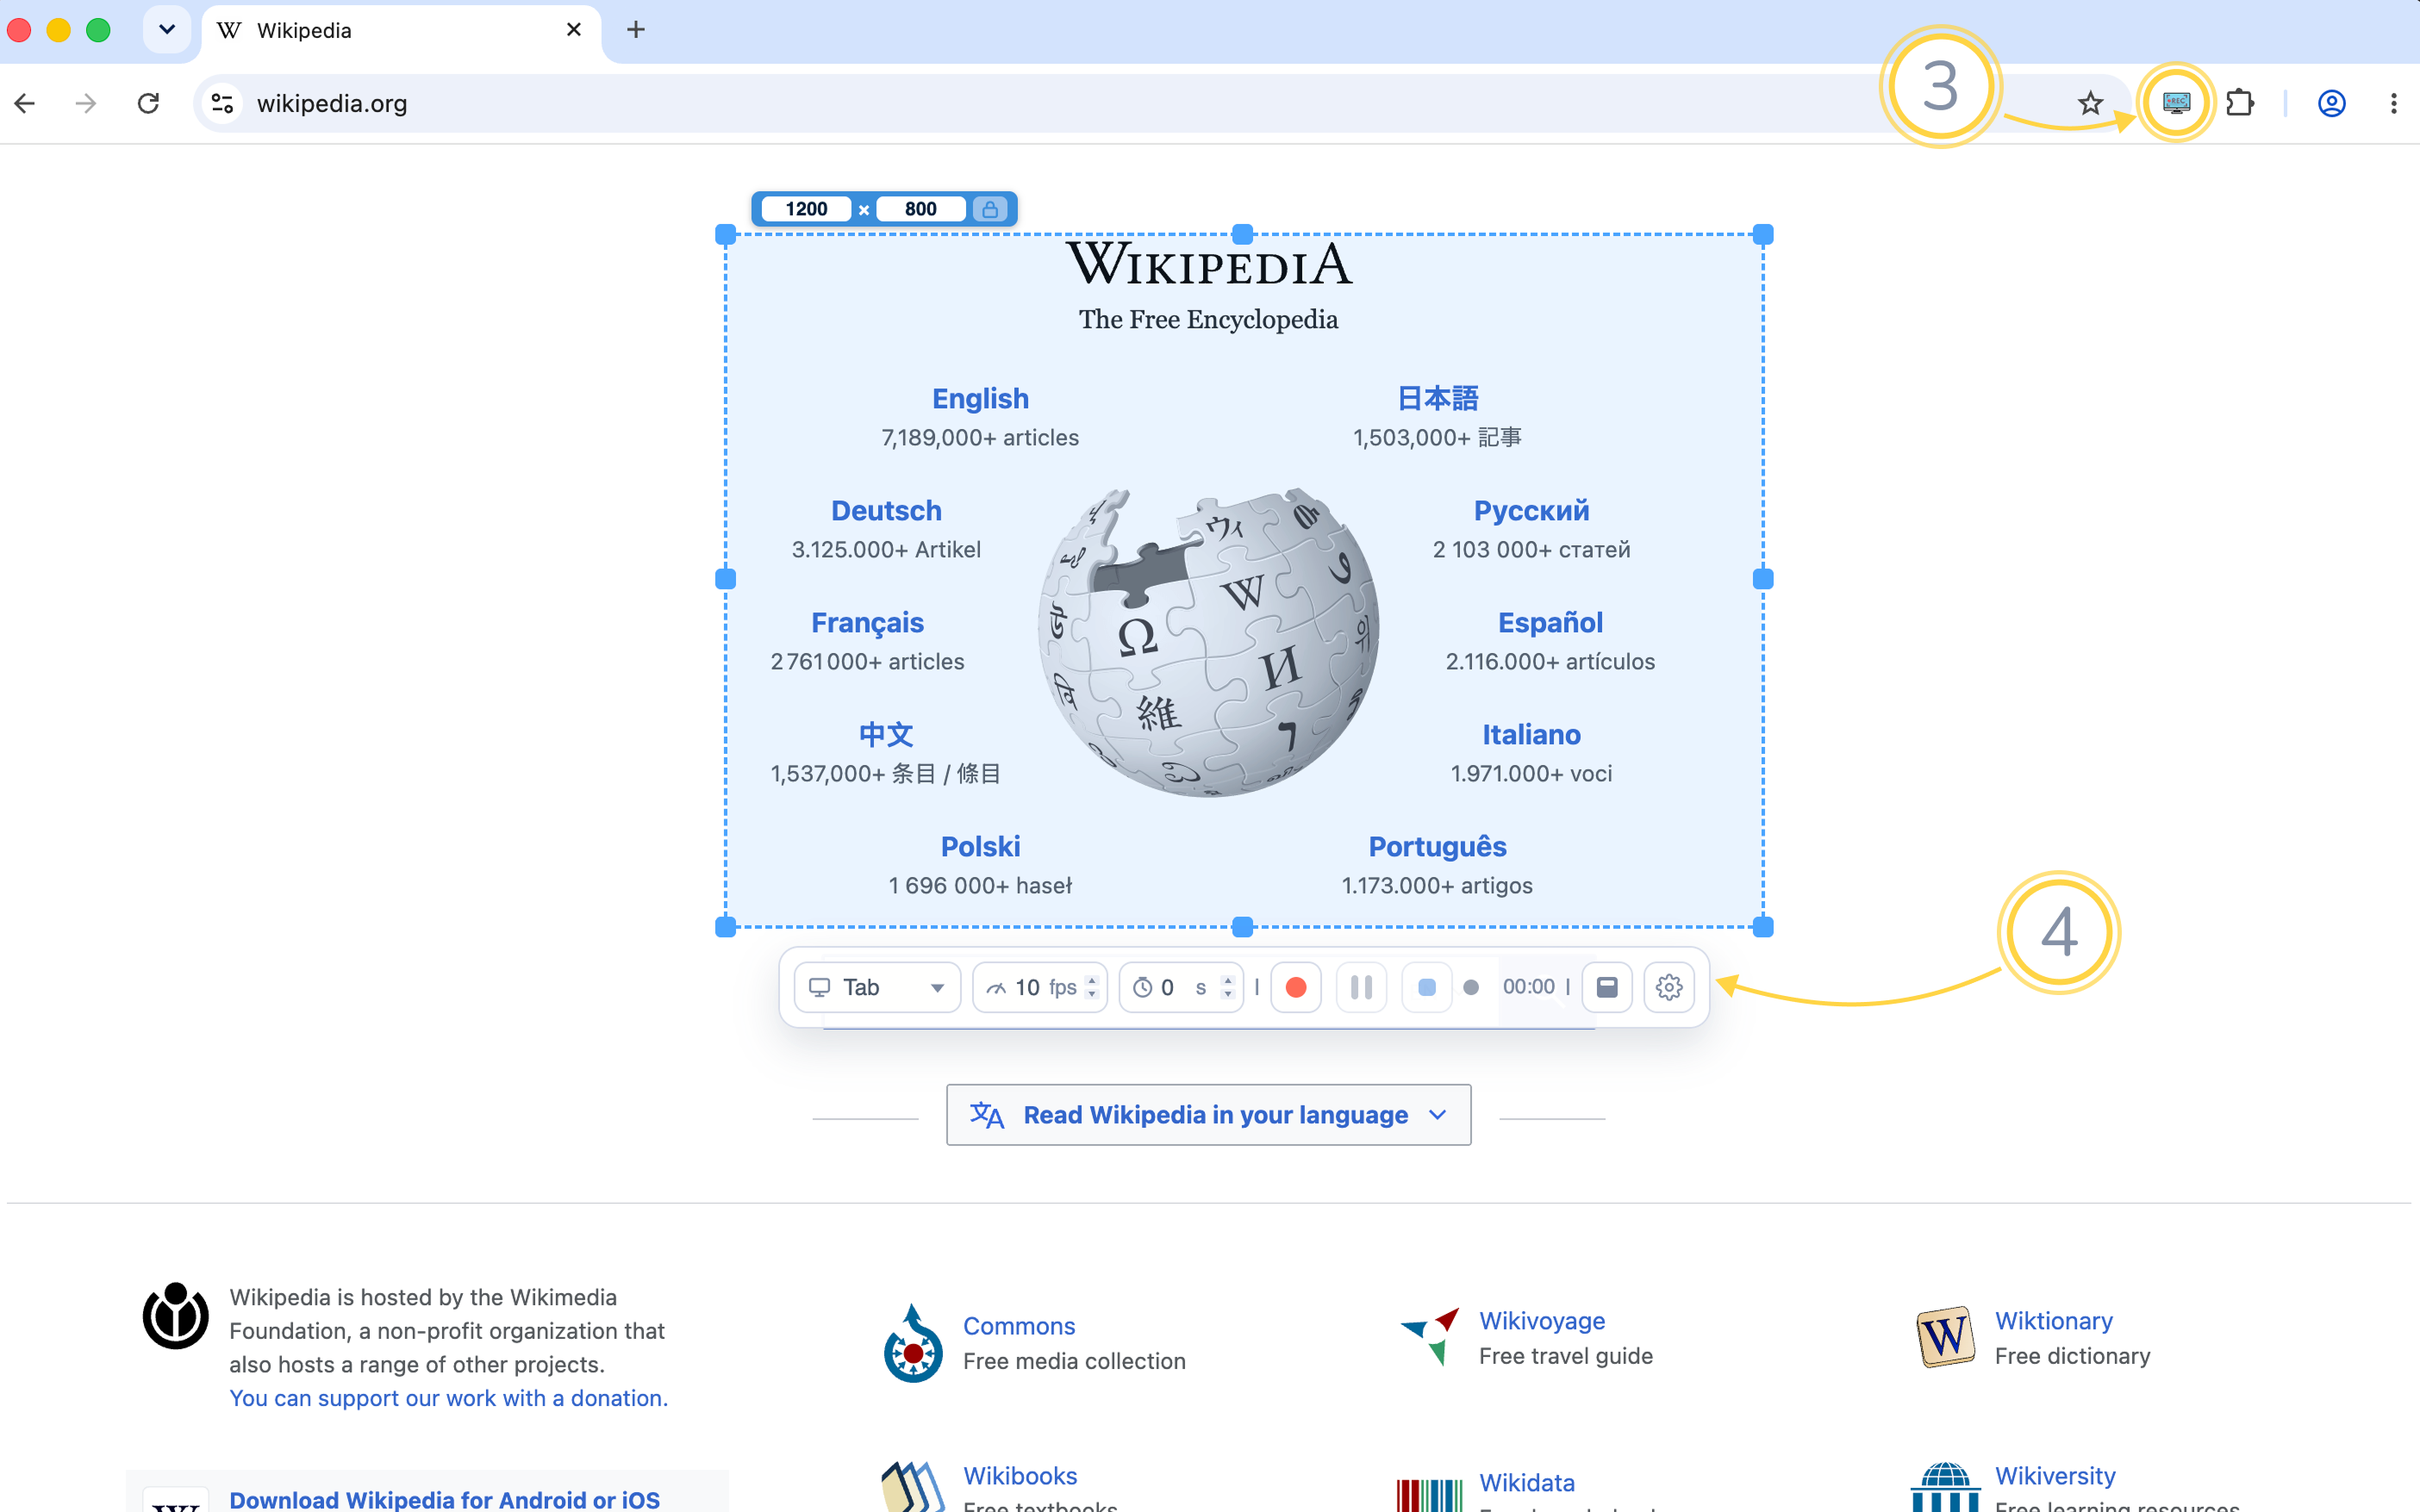Screen dimensions: 2420x1512
Task: Edit the 800 height field
Action: 920,209
